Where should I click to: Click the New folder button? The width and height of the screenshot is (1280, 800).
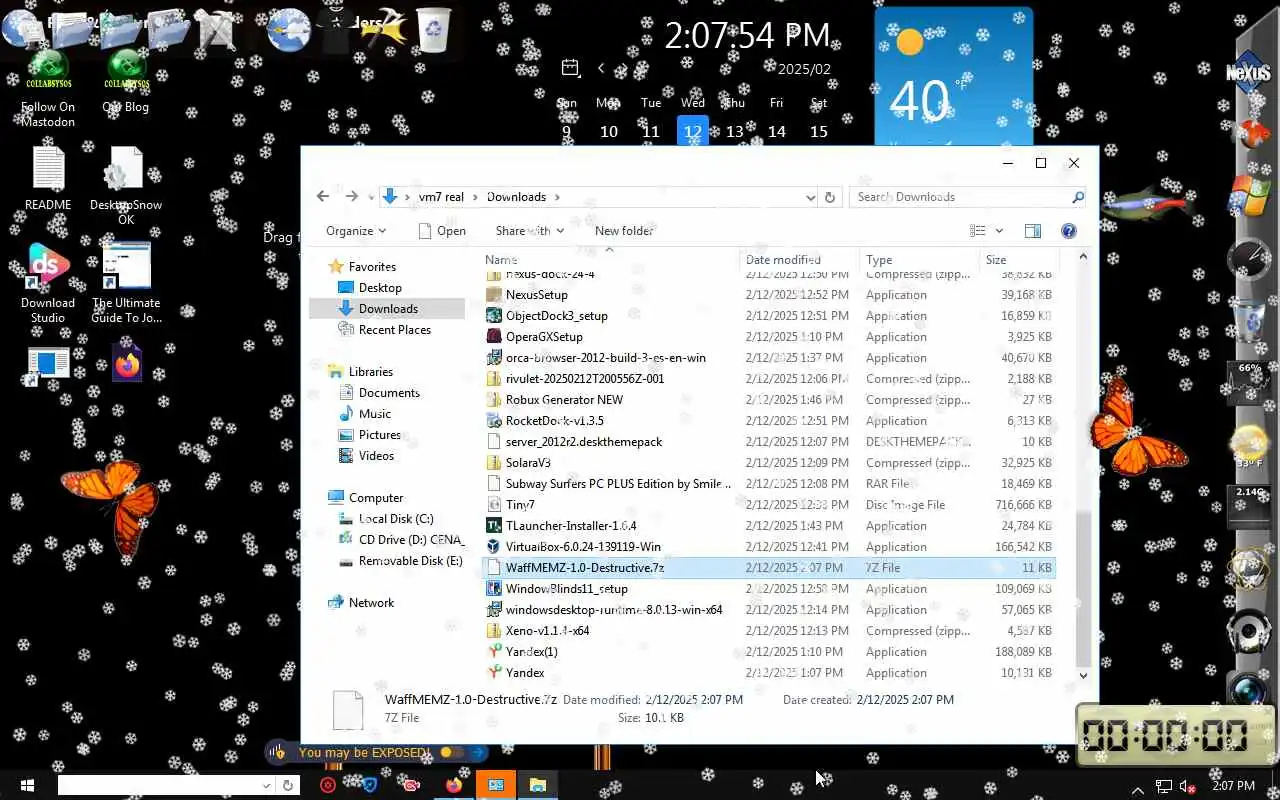point(624,231)
